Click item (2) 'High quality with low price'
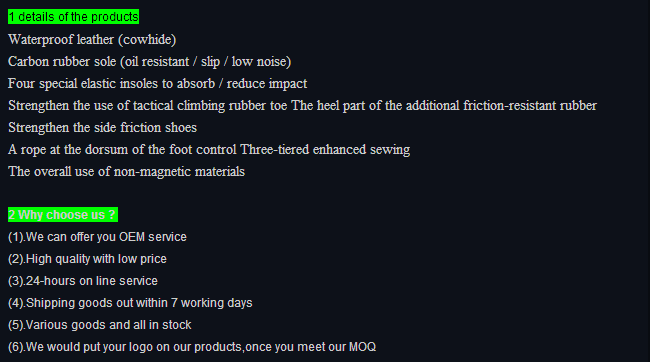Screen dimensions: 650x362 [87, 259]
